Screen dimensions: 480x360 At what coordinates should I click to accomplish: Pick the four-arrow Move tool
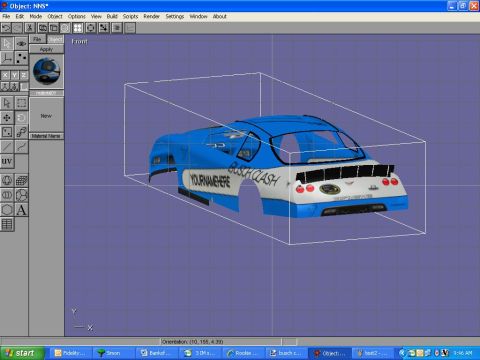(7, 118)
